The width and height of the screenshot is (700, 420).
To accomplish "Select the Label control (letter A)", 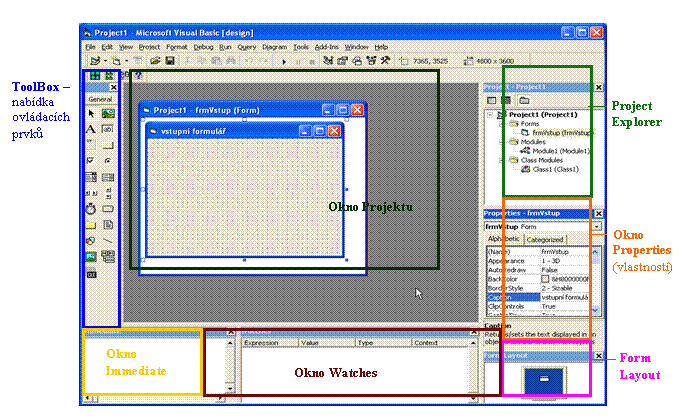I will [x=91, y=129].
